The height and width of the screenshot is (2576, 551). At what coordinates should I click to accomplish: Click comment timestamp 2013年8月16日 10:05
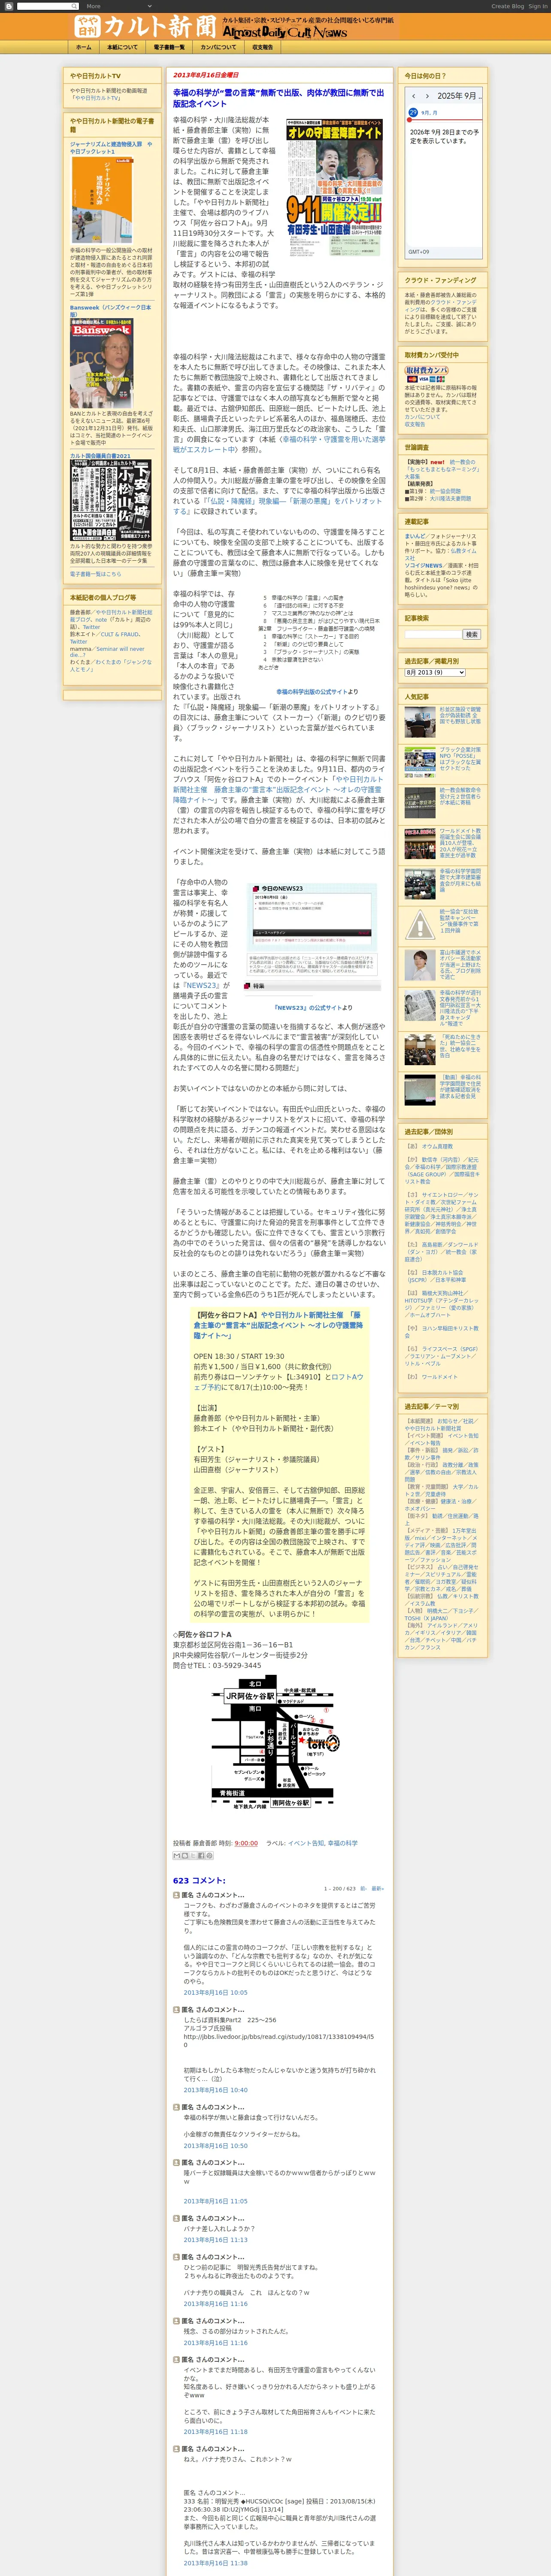click(215, 1992)
